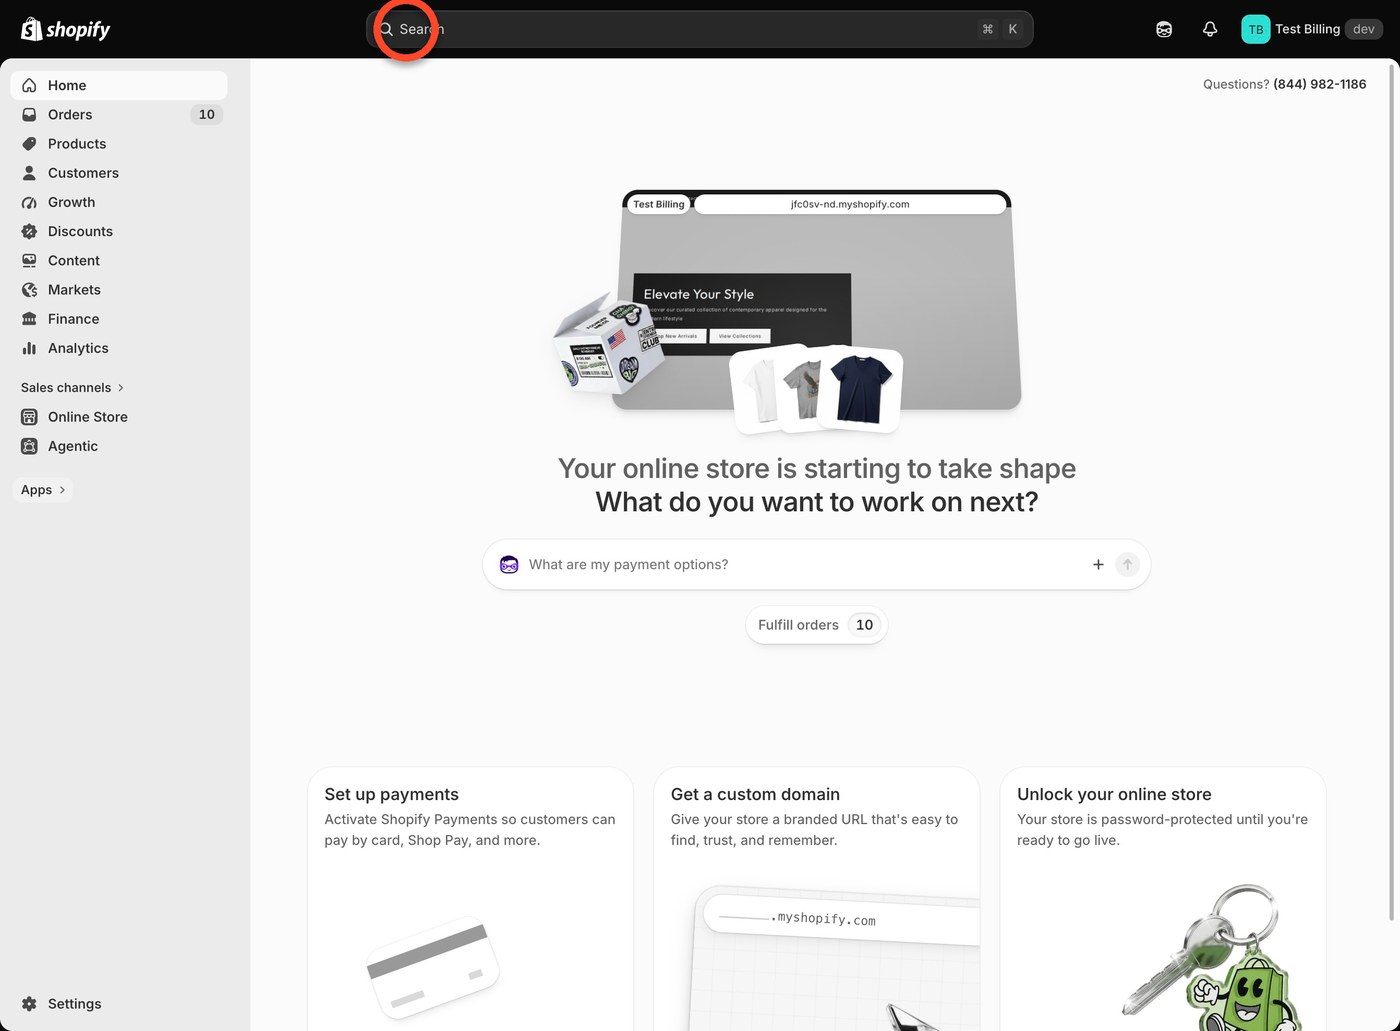Click the search magnifier icon
Screen dimensions: 1400x1031
(386, 29)
